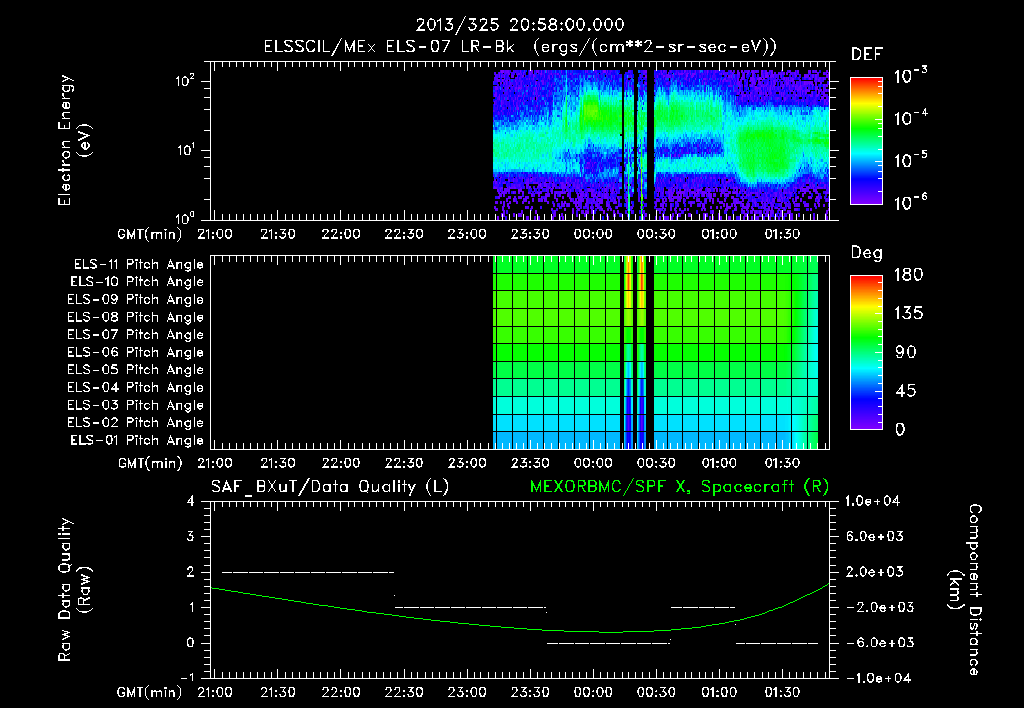This screenshot has width=1024, height=708.
Task: Click the 10^-4 value on DEF scale
Action: (x=910, y=118)
